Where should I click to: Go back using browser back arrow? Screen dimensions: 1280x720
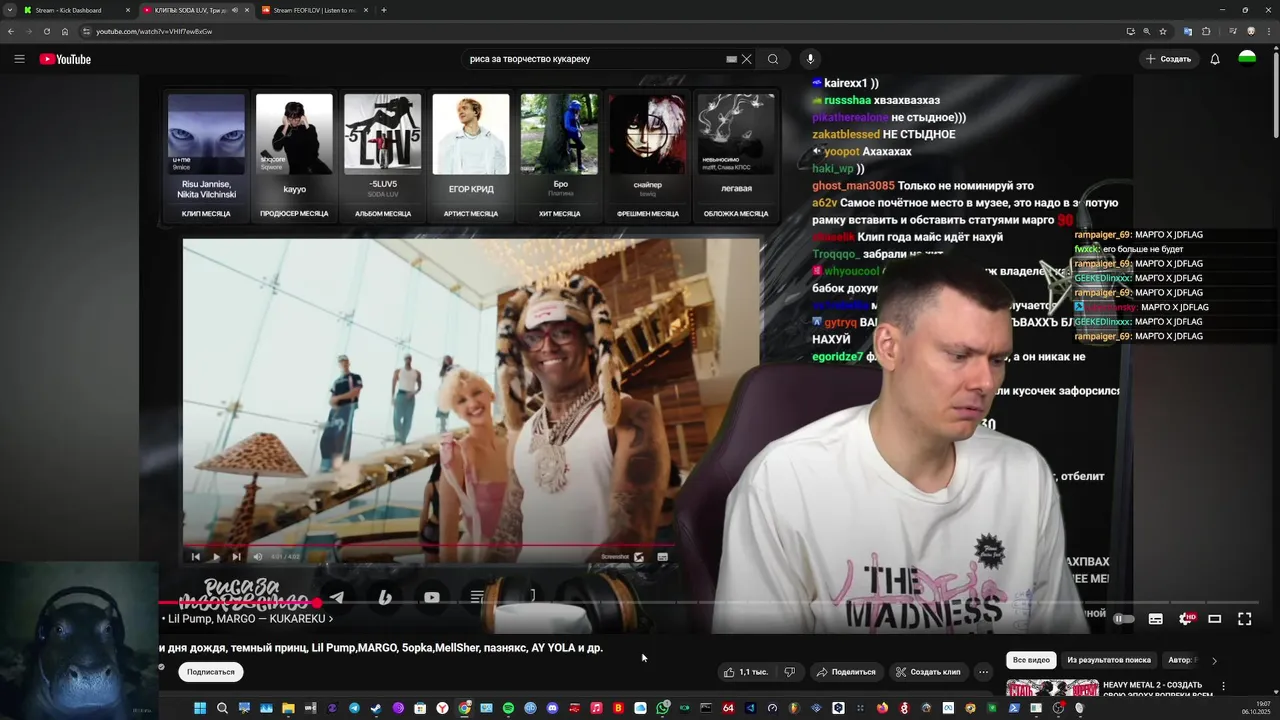click(x=11, y=31)
